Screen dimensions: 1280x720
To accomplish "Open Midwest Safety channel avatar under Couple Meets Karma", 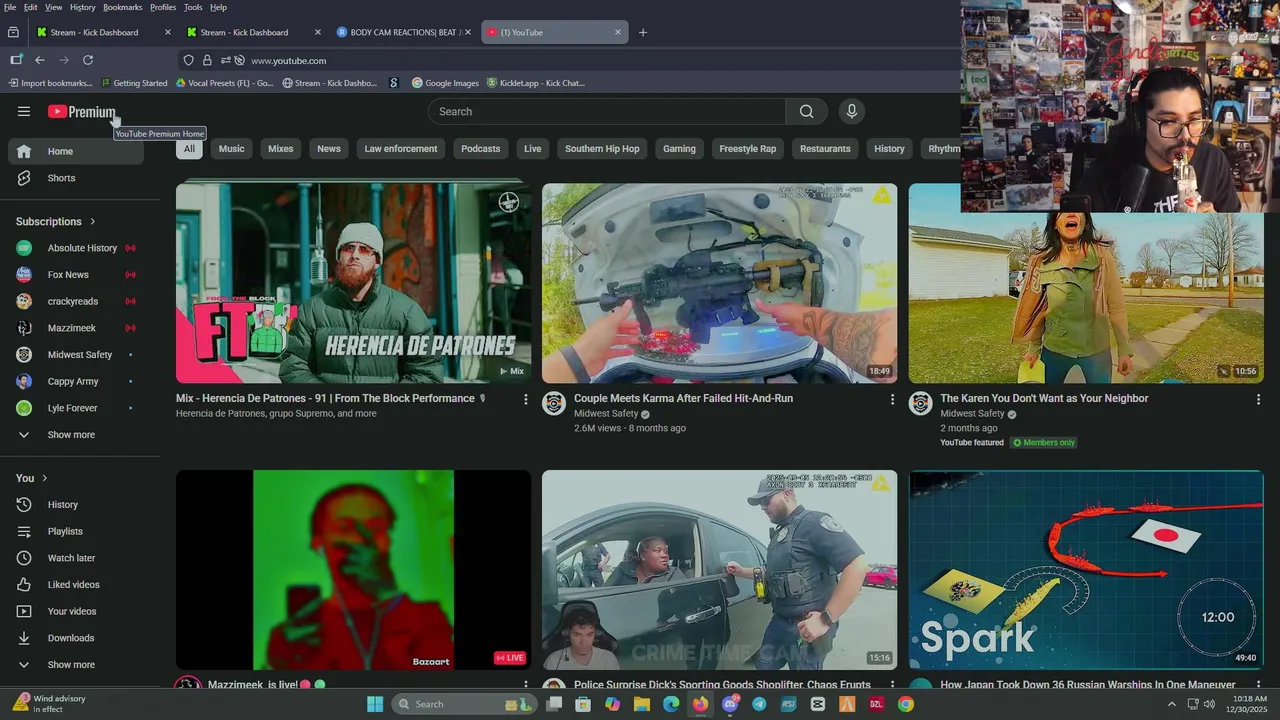I will tap(554, 403).
